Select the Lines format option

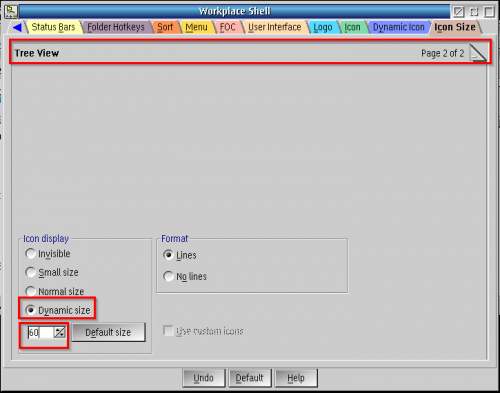tap(180, 255)
